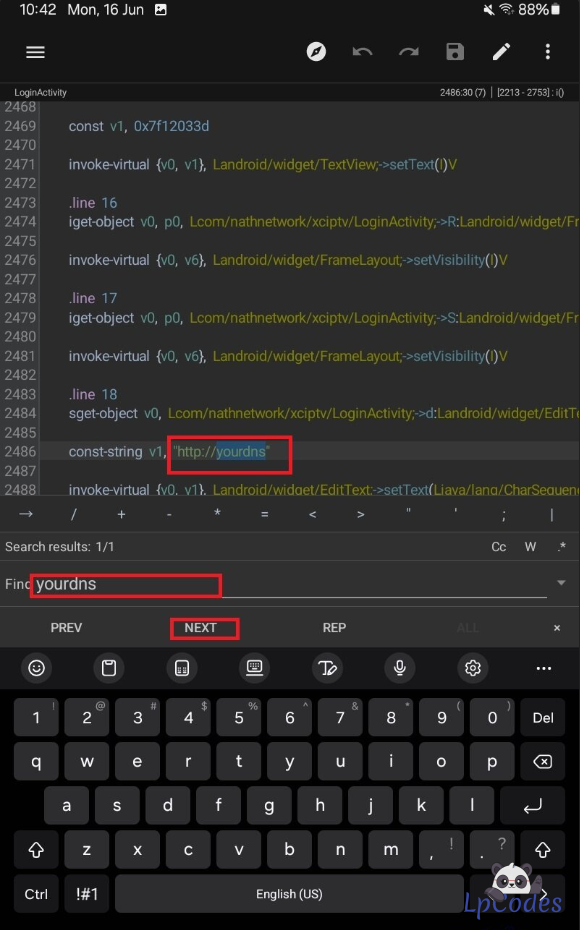The image size is (580, 930).
Task: Insert greater-than sign from symbol bar
Action: (361, 514)
